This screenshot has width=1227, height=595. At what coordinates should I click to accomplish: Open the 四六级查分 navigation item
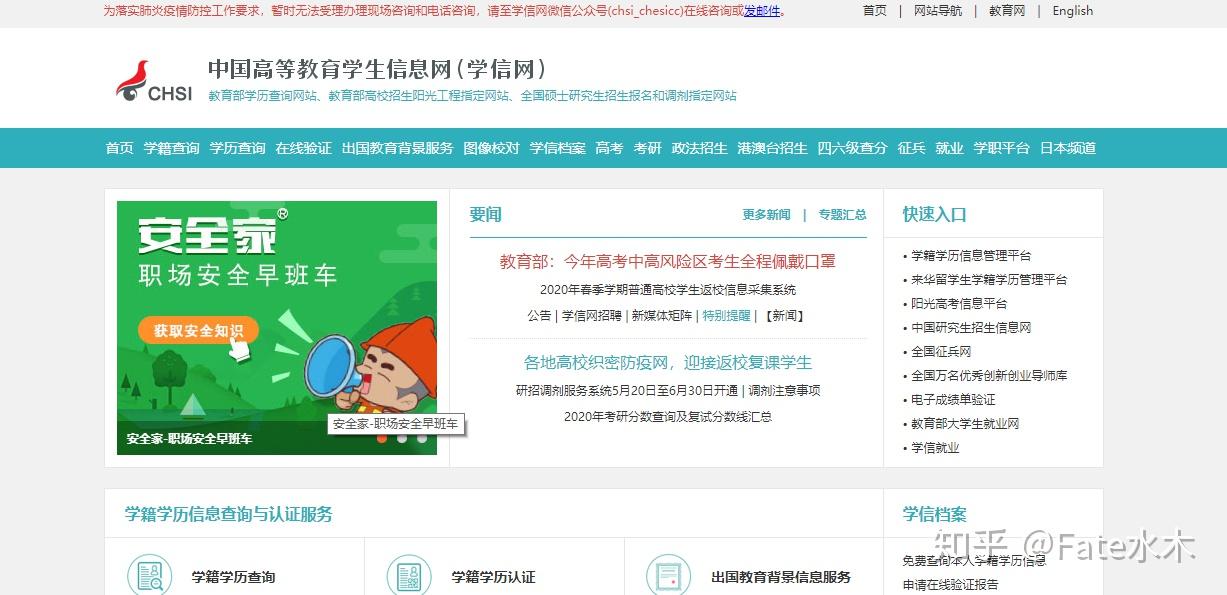852,148
